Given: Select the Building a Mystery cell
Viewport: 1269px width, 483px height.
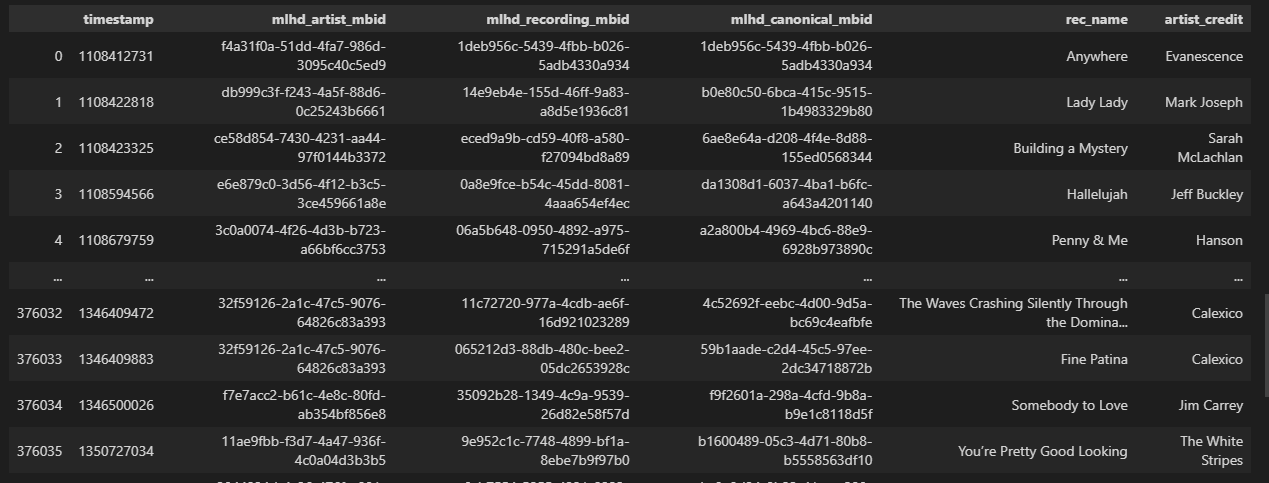Looking at the screenshot, I should [1070, 148].
